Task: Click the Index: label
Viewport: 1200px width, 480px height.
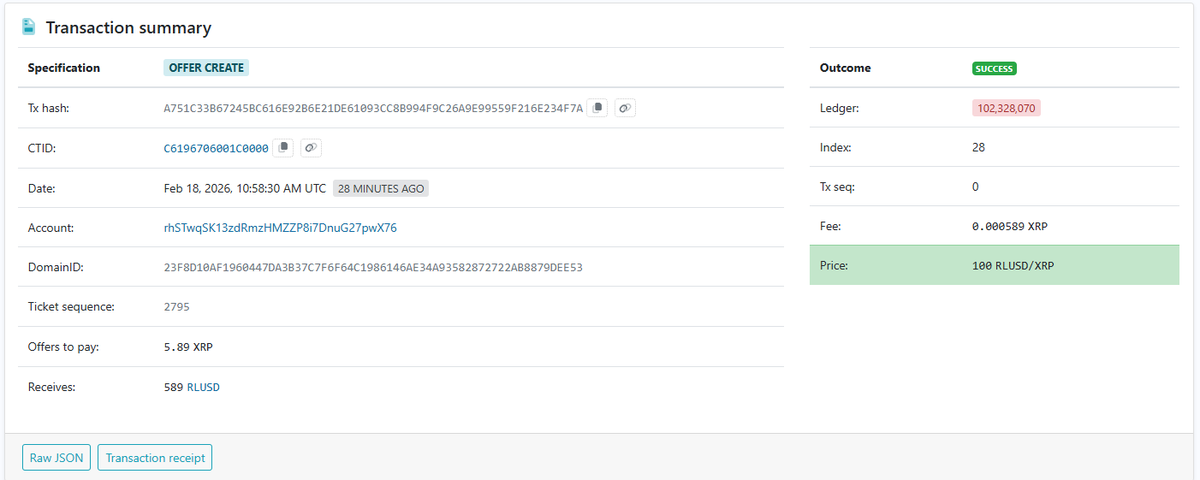Action: (836, 147)
